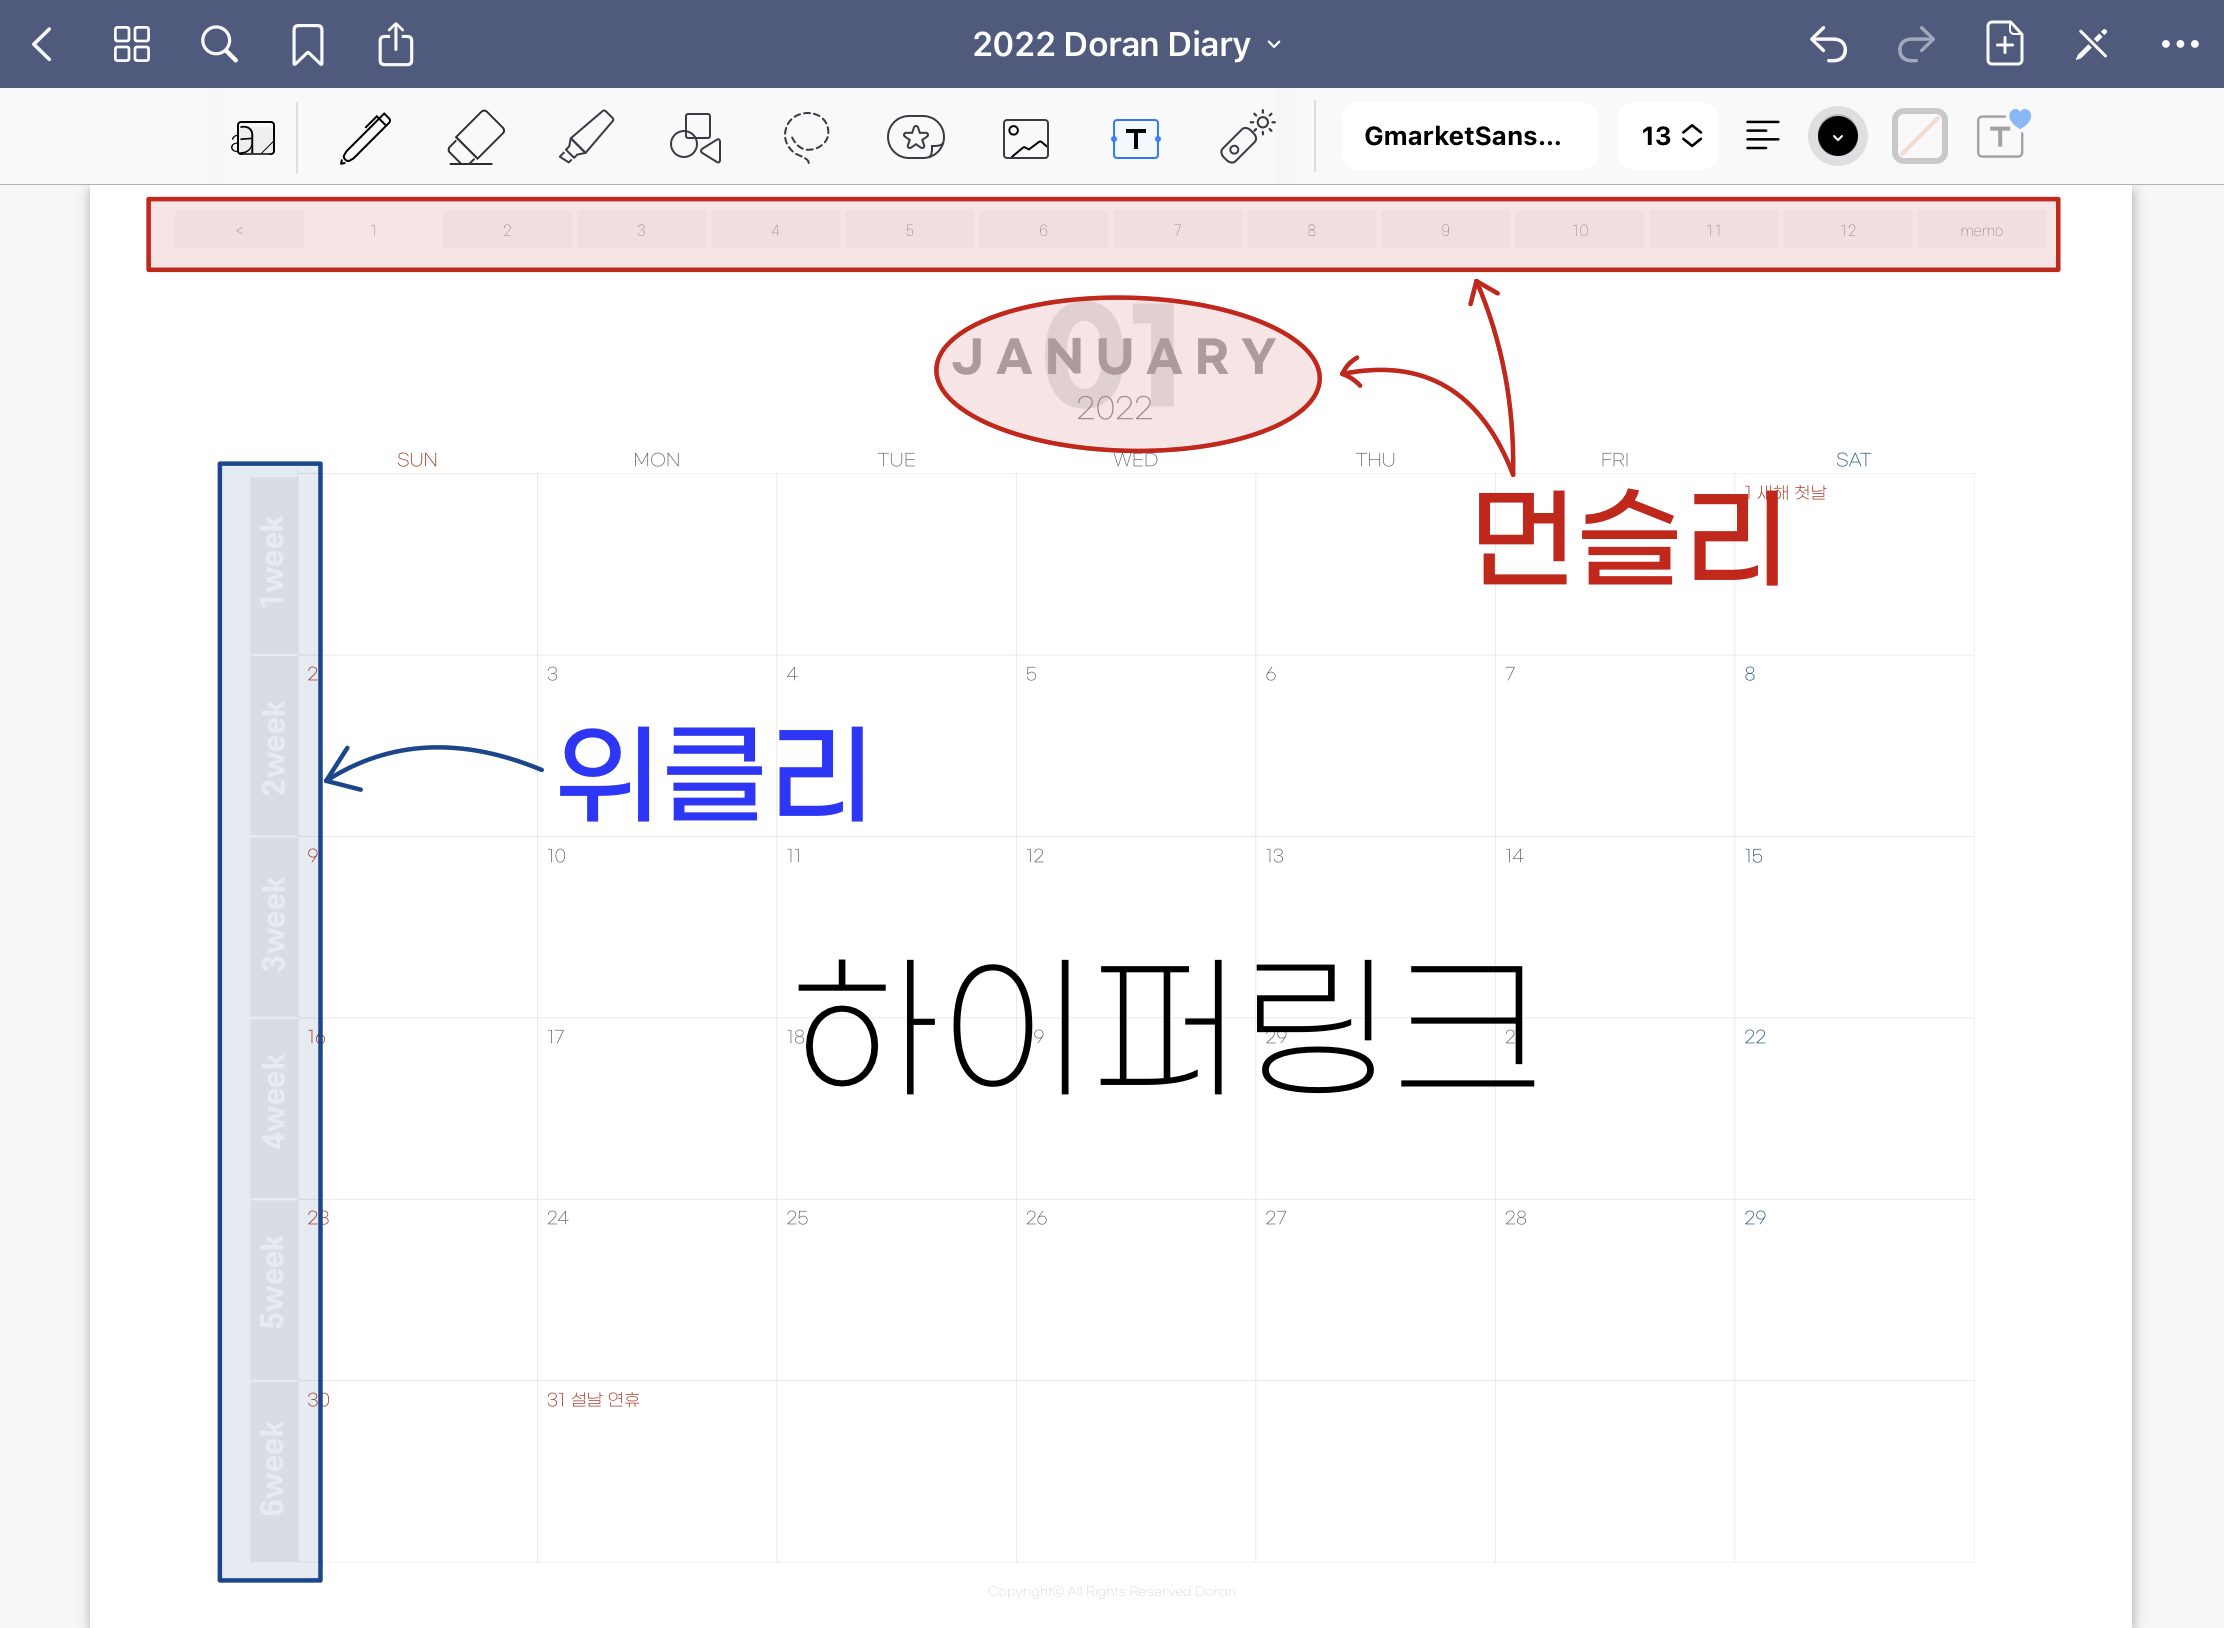Open the GmarketSans font dropdown
The image size is (2224, 1628).
pyautogui.click(x=1466, y=136)
